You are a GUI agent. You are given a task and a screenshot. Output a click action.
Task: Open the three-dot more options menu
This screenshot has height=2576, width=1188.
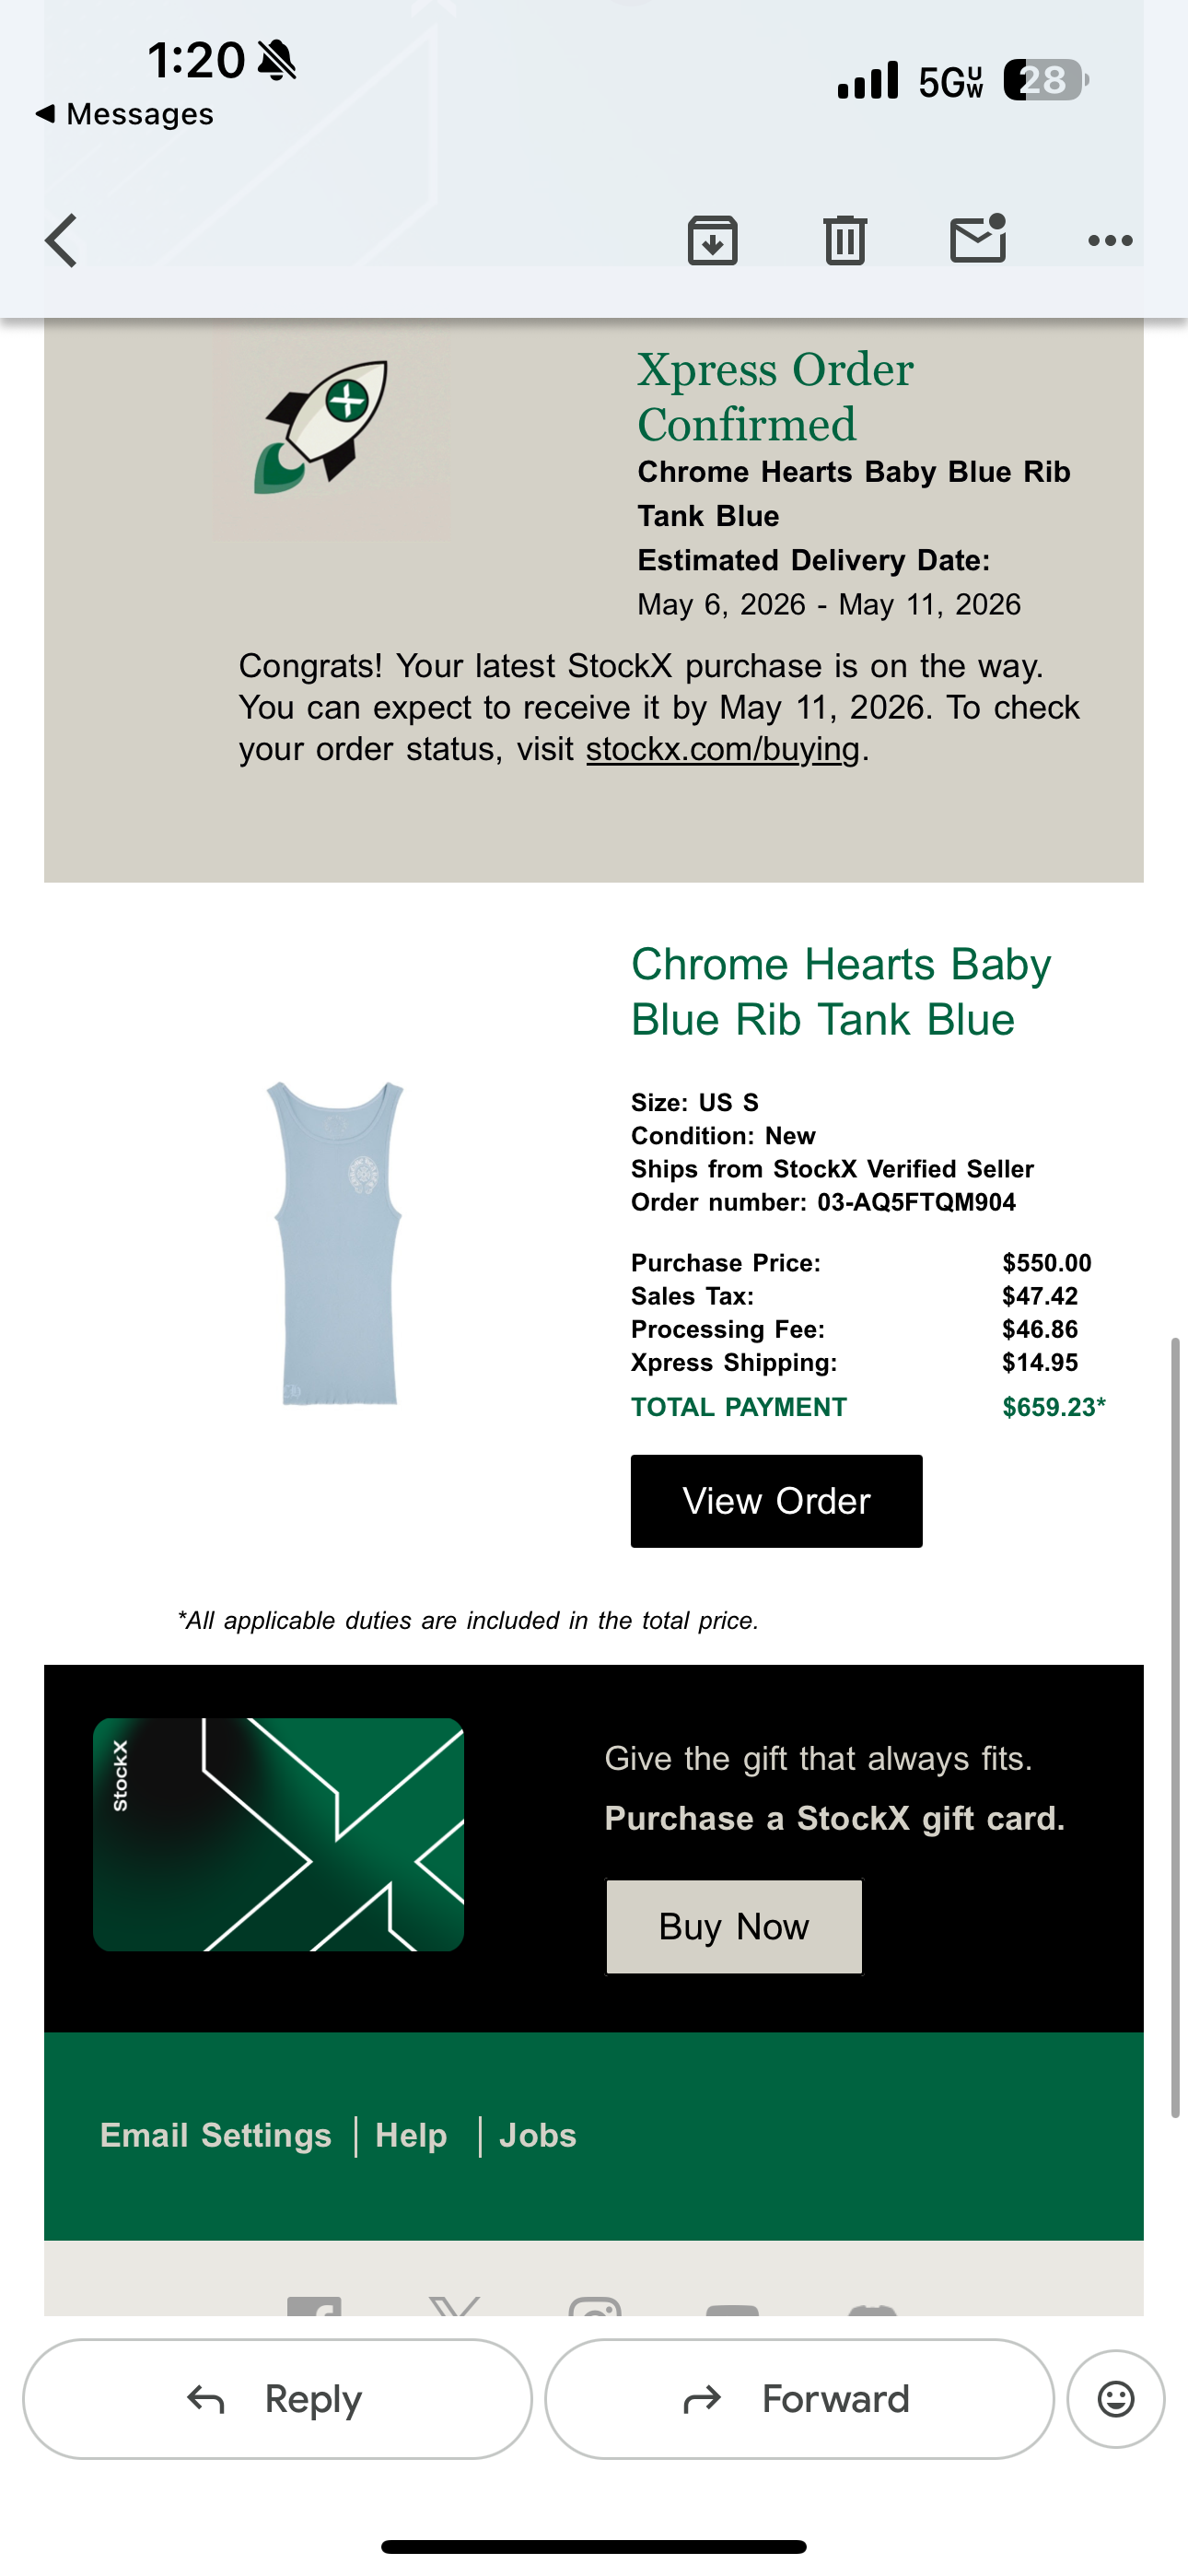point(1110,241)
